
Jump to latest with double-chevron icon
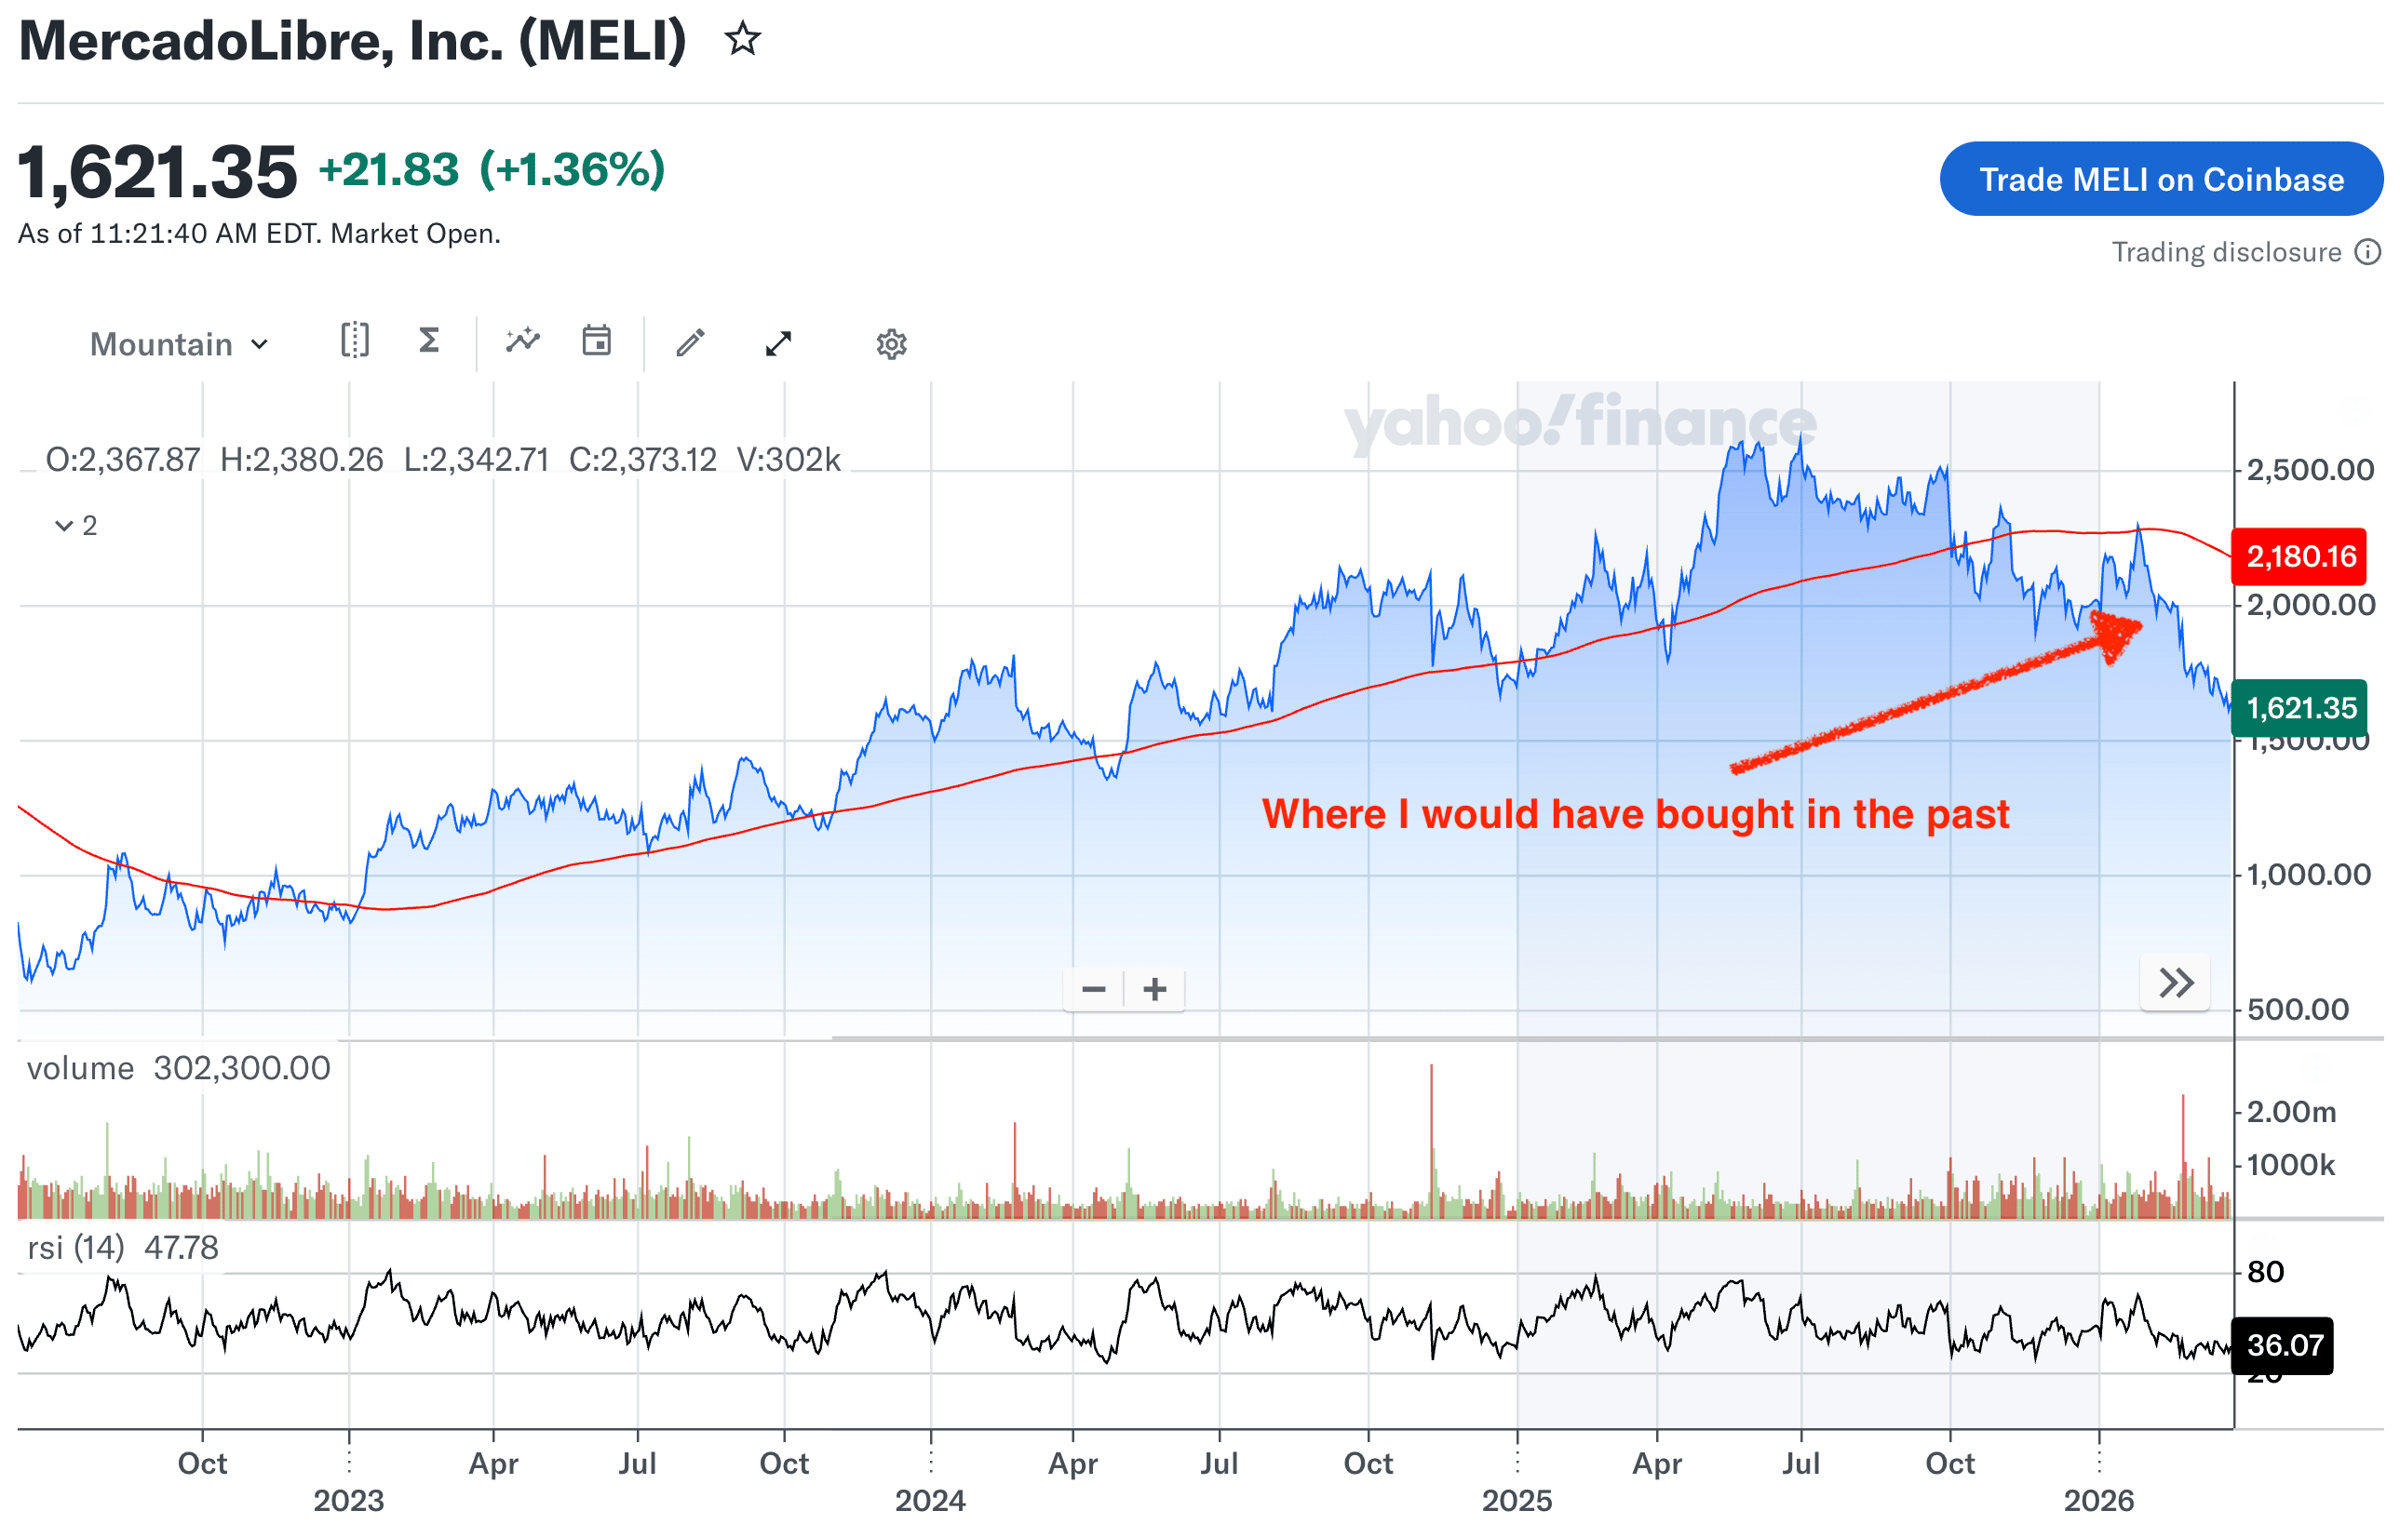[2174, 983]
